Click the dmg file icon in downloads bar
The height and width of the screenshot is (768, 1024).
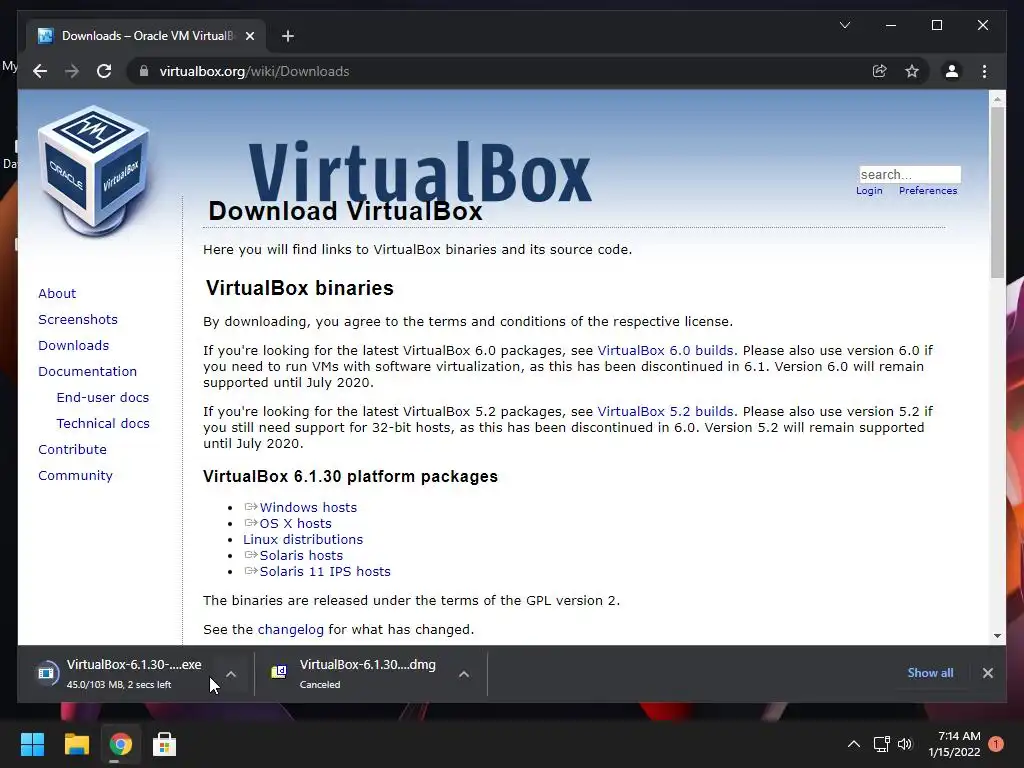coord(279,672)
